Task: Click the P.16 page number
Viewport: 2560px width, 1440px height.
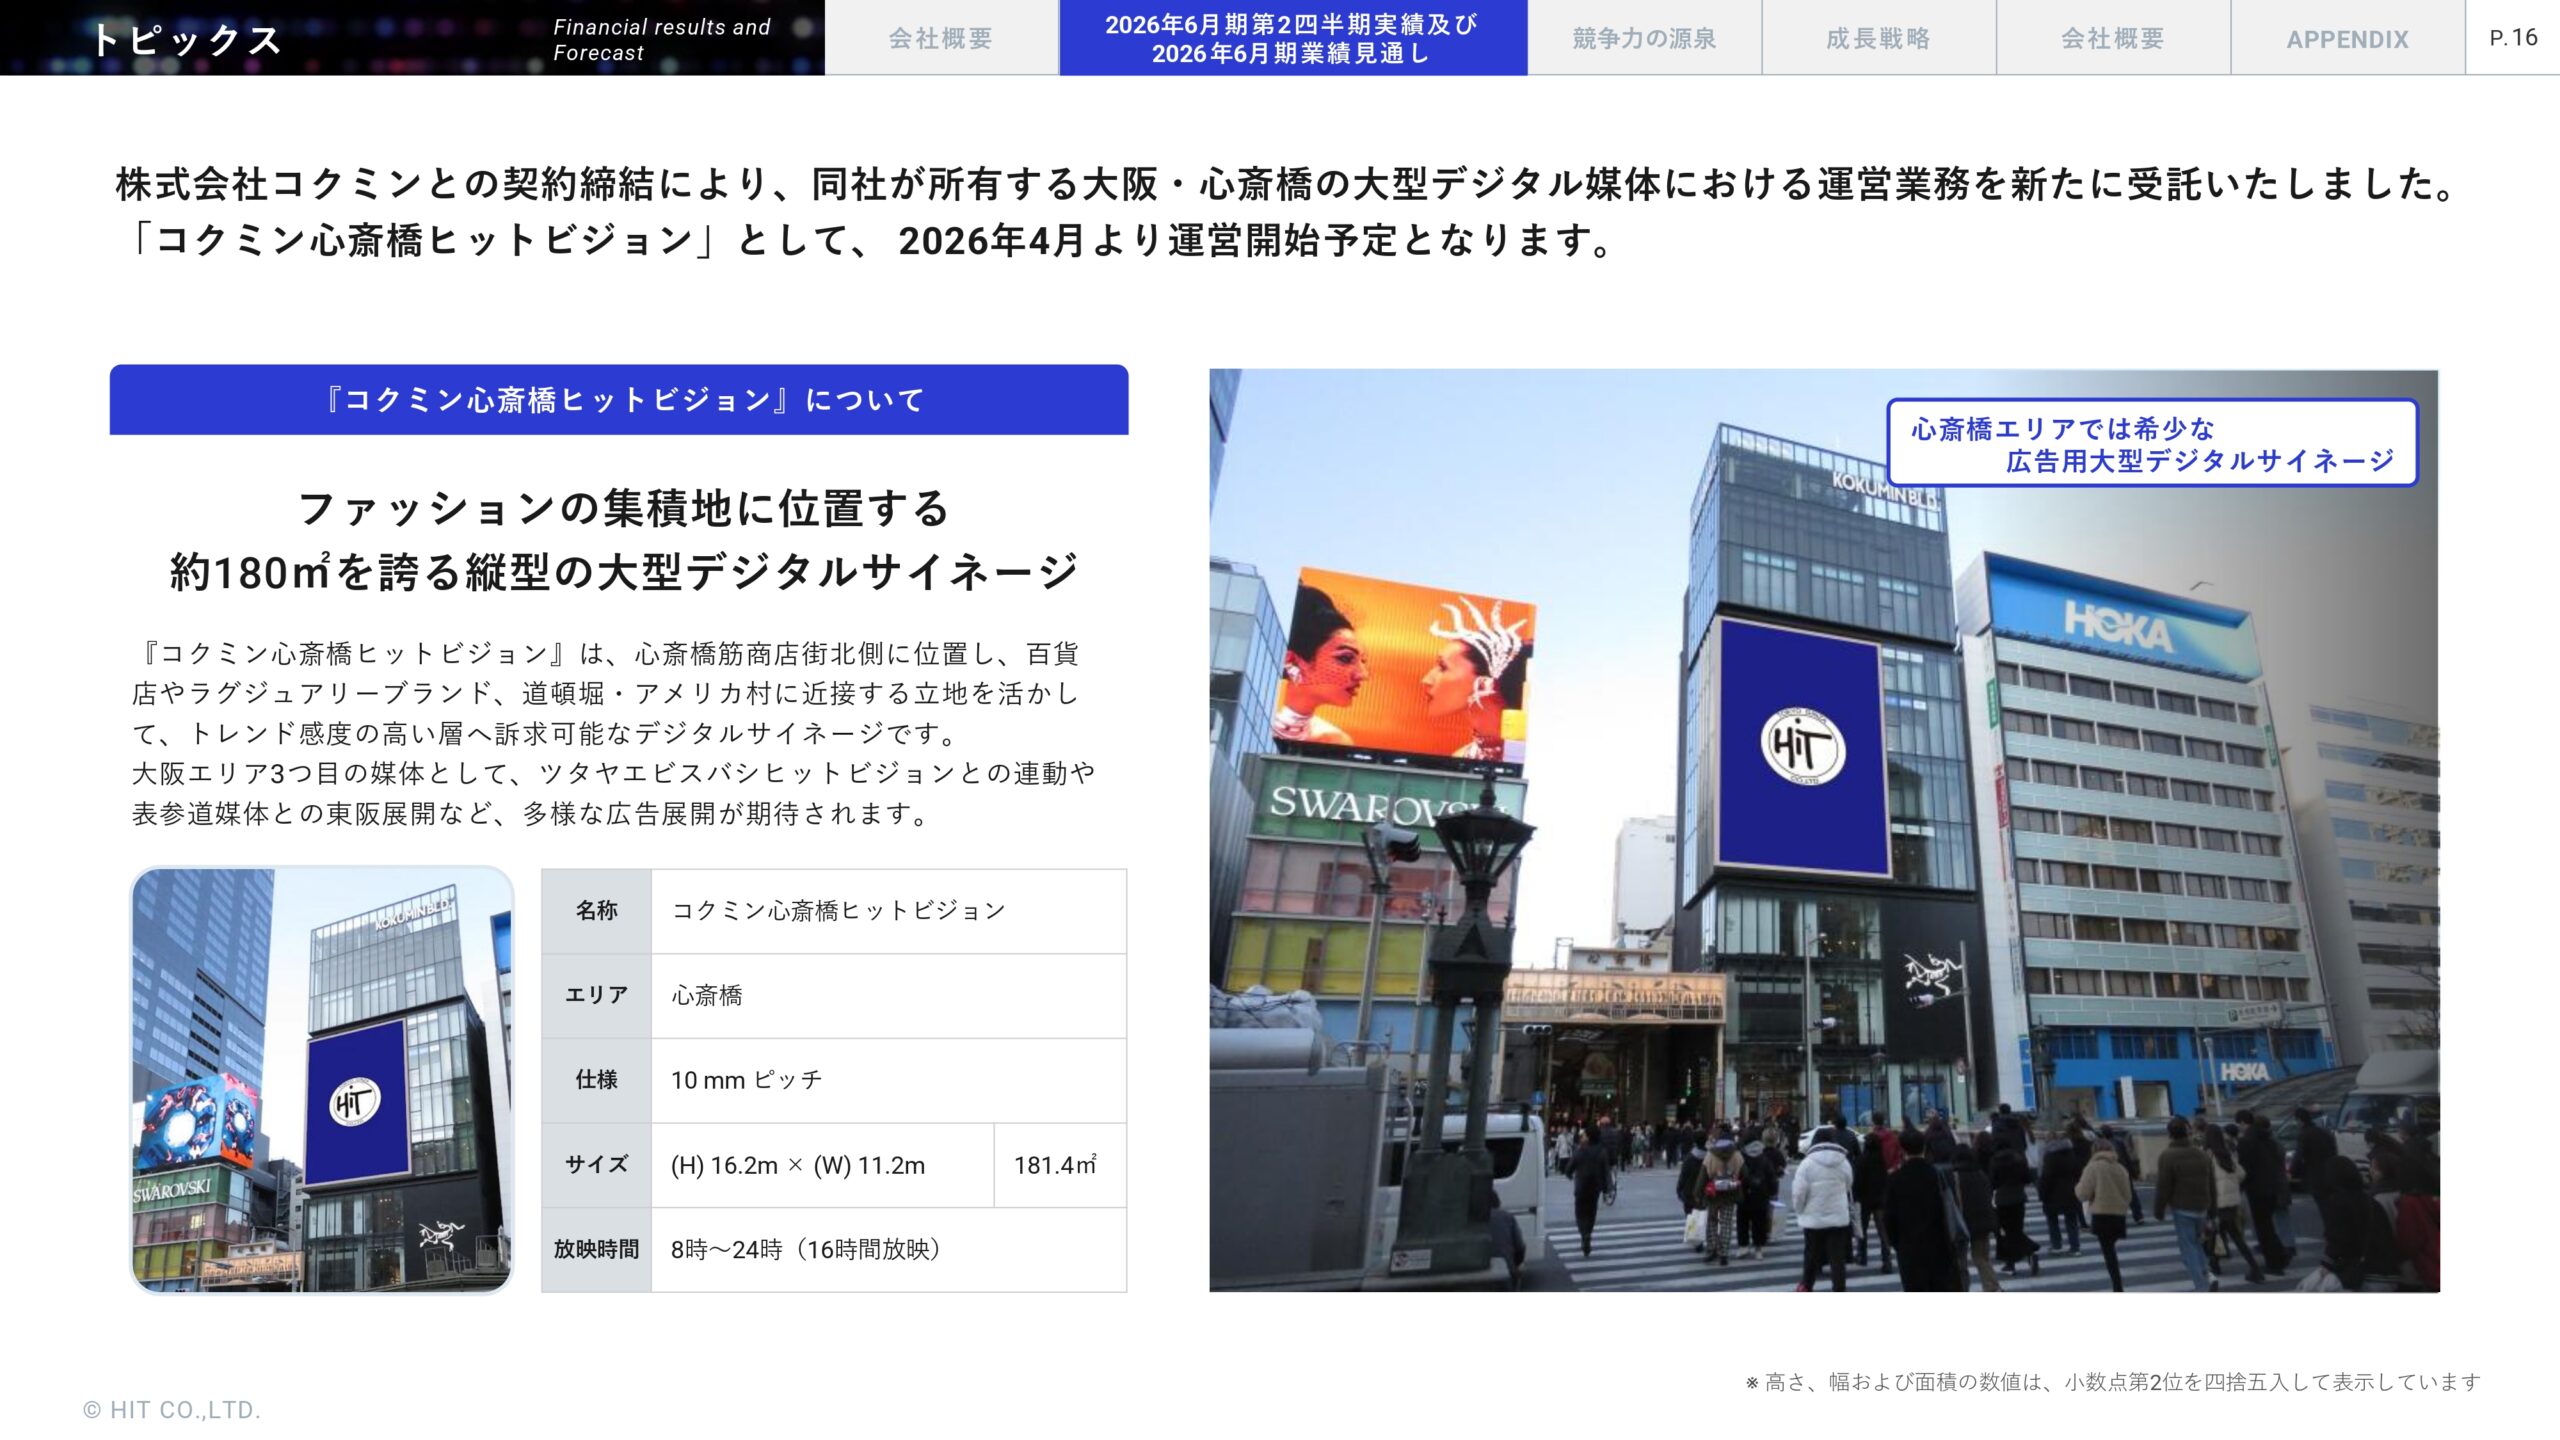Action: [x=2519, y=36]
